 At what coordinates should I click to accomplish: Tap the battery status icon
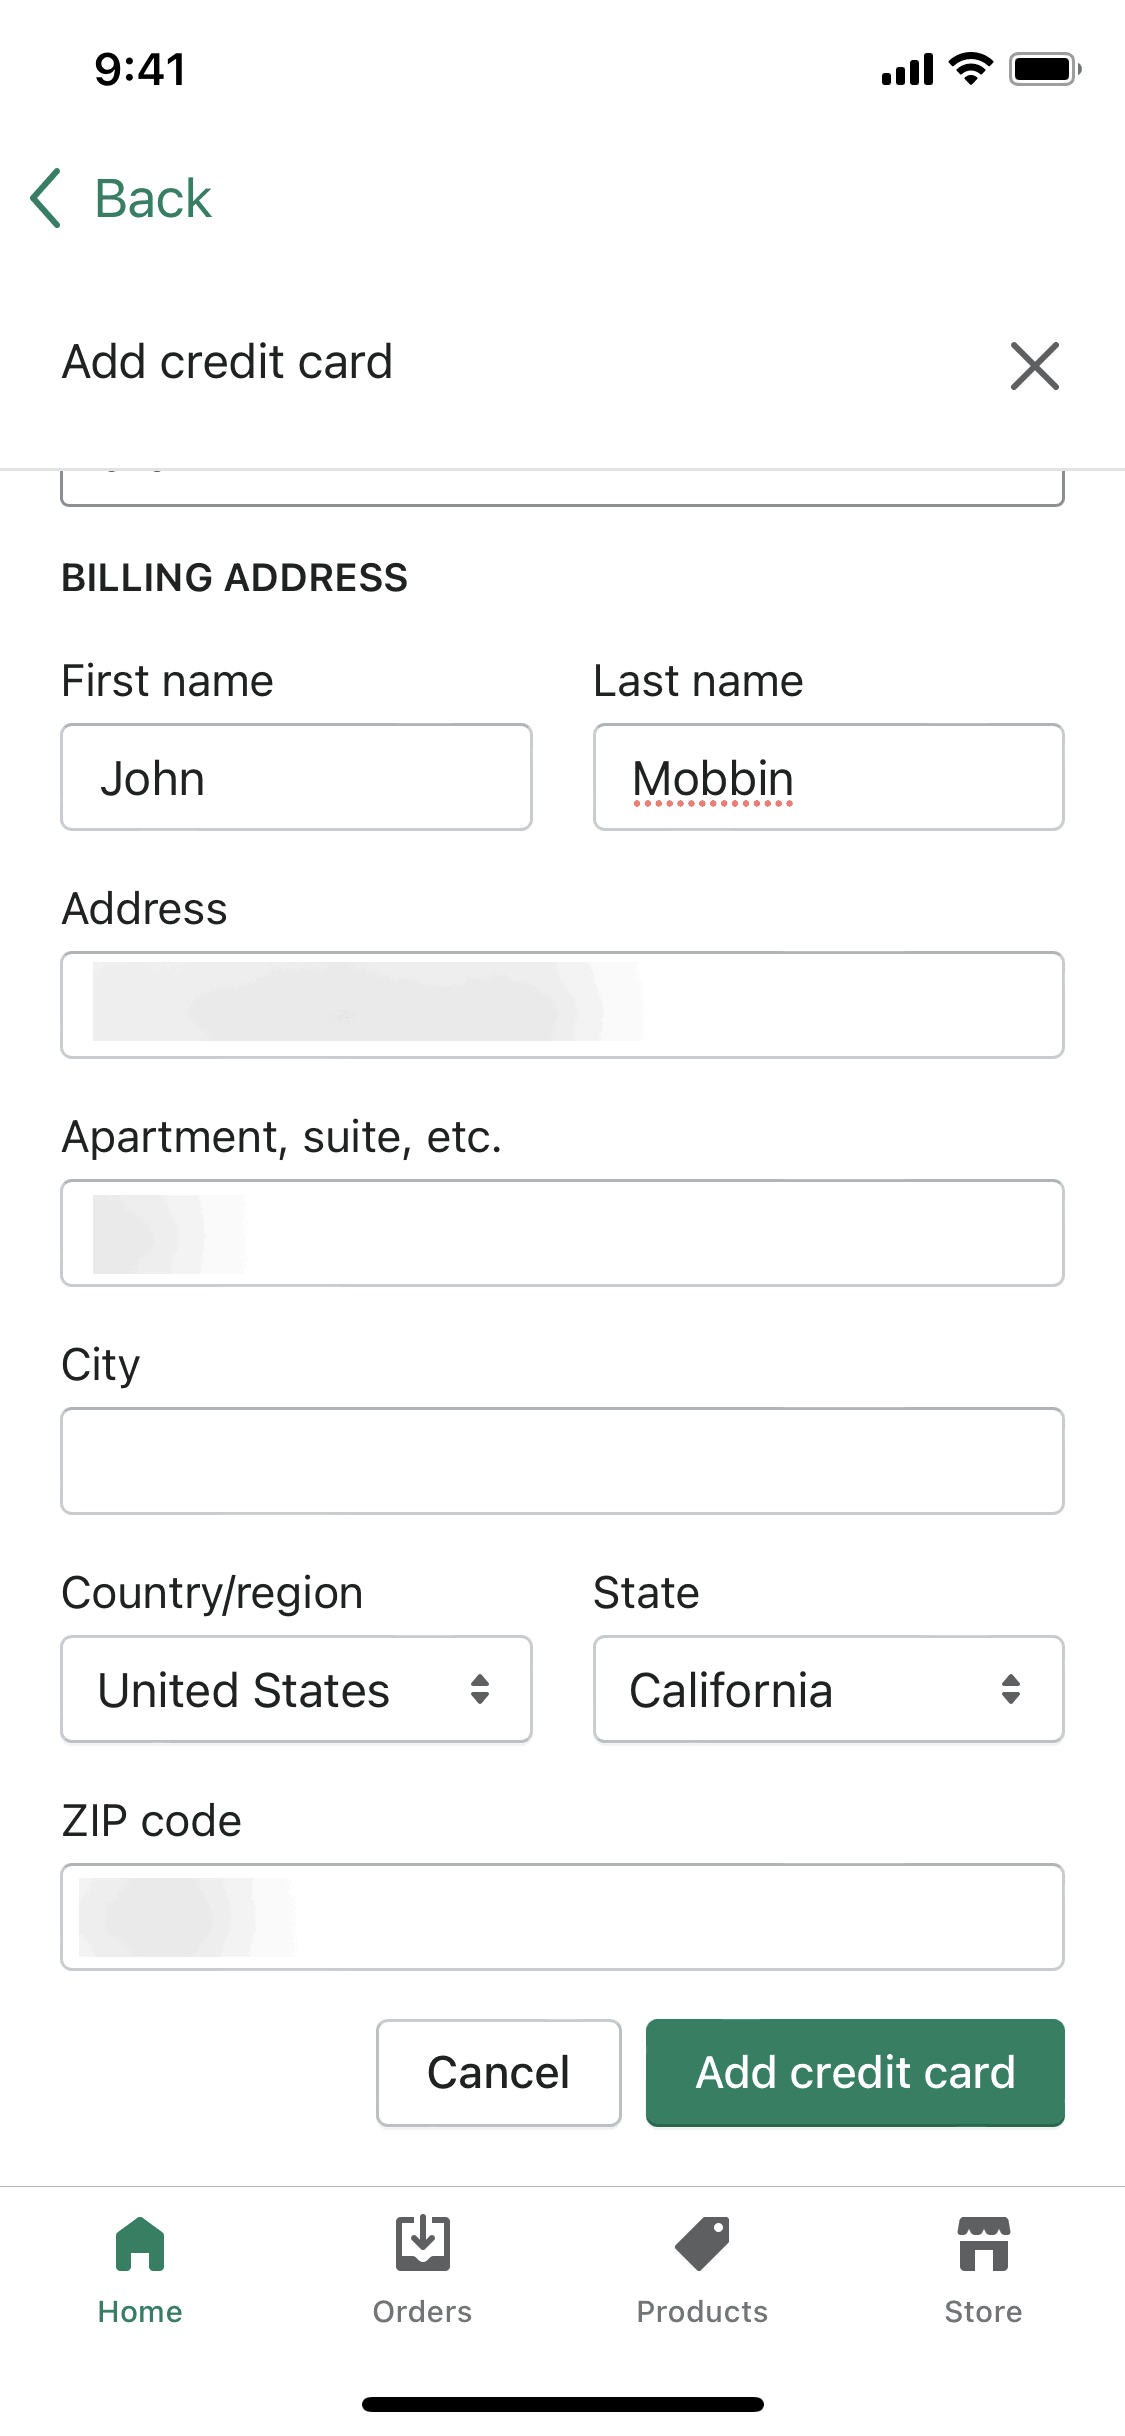point(1044,70)
